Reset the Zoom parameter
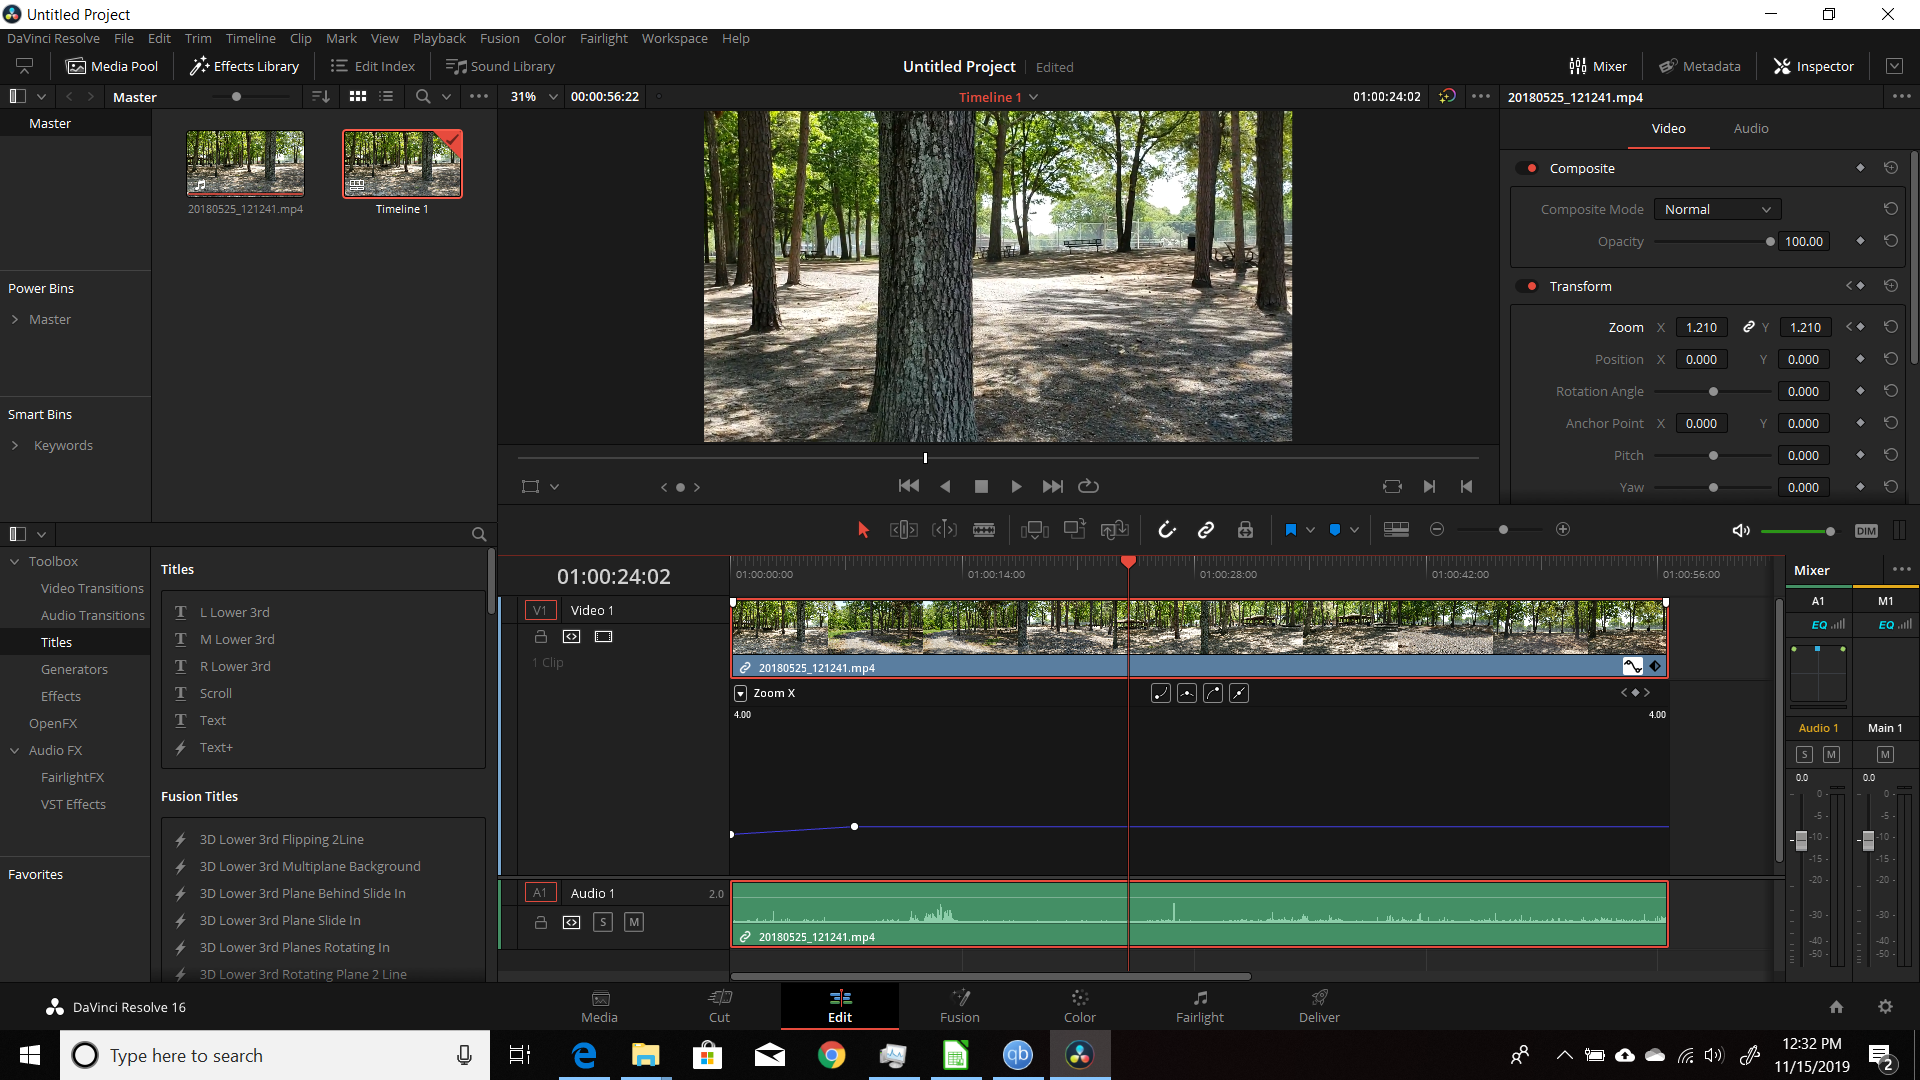Image resolution: width=1920 pixels, height=1080 pixels. [x=1890, y=327]
